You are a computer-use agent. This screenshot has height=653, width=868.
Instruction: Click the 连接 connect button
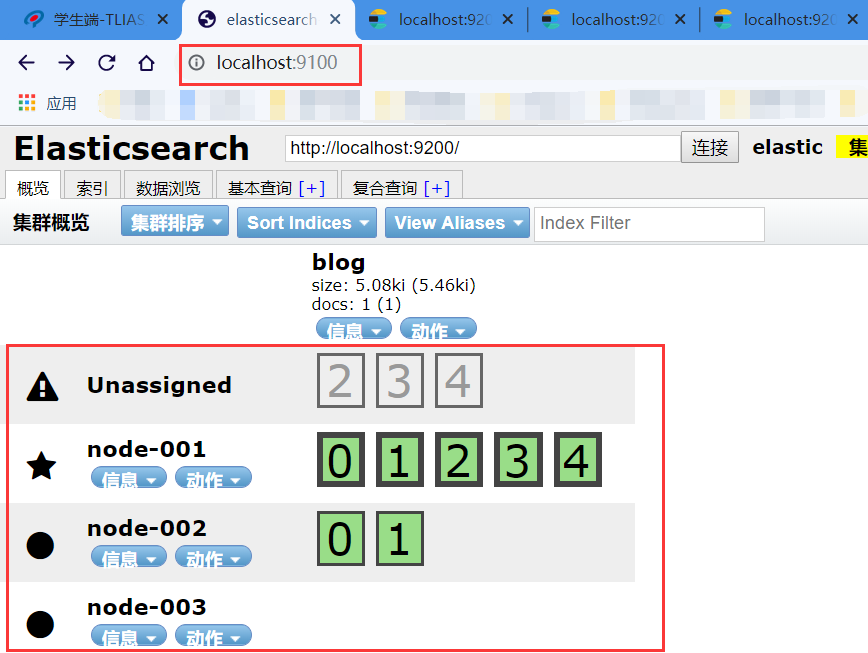(x=710, y=148)
